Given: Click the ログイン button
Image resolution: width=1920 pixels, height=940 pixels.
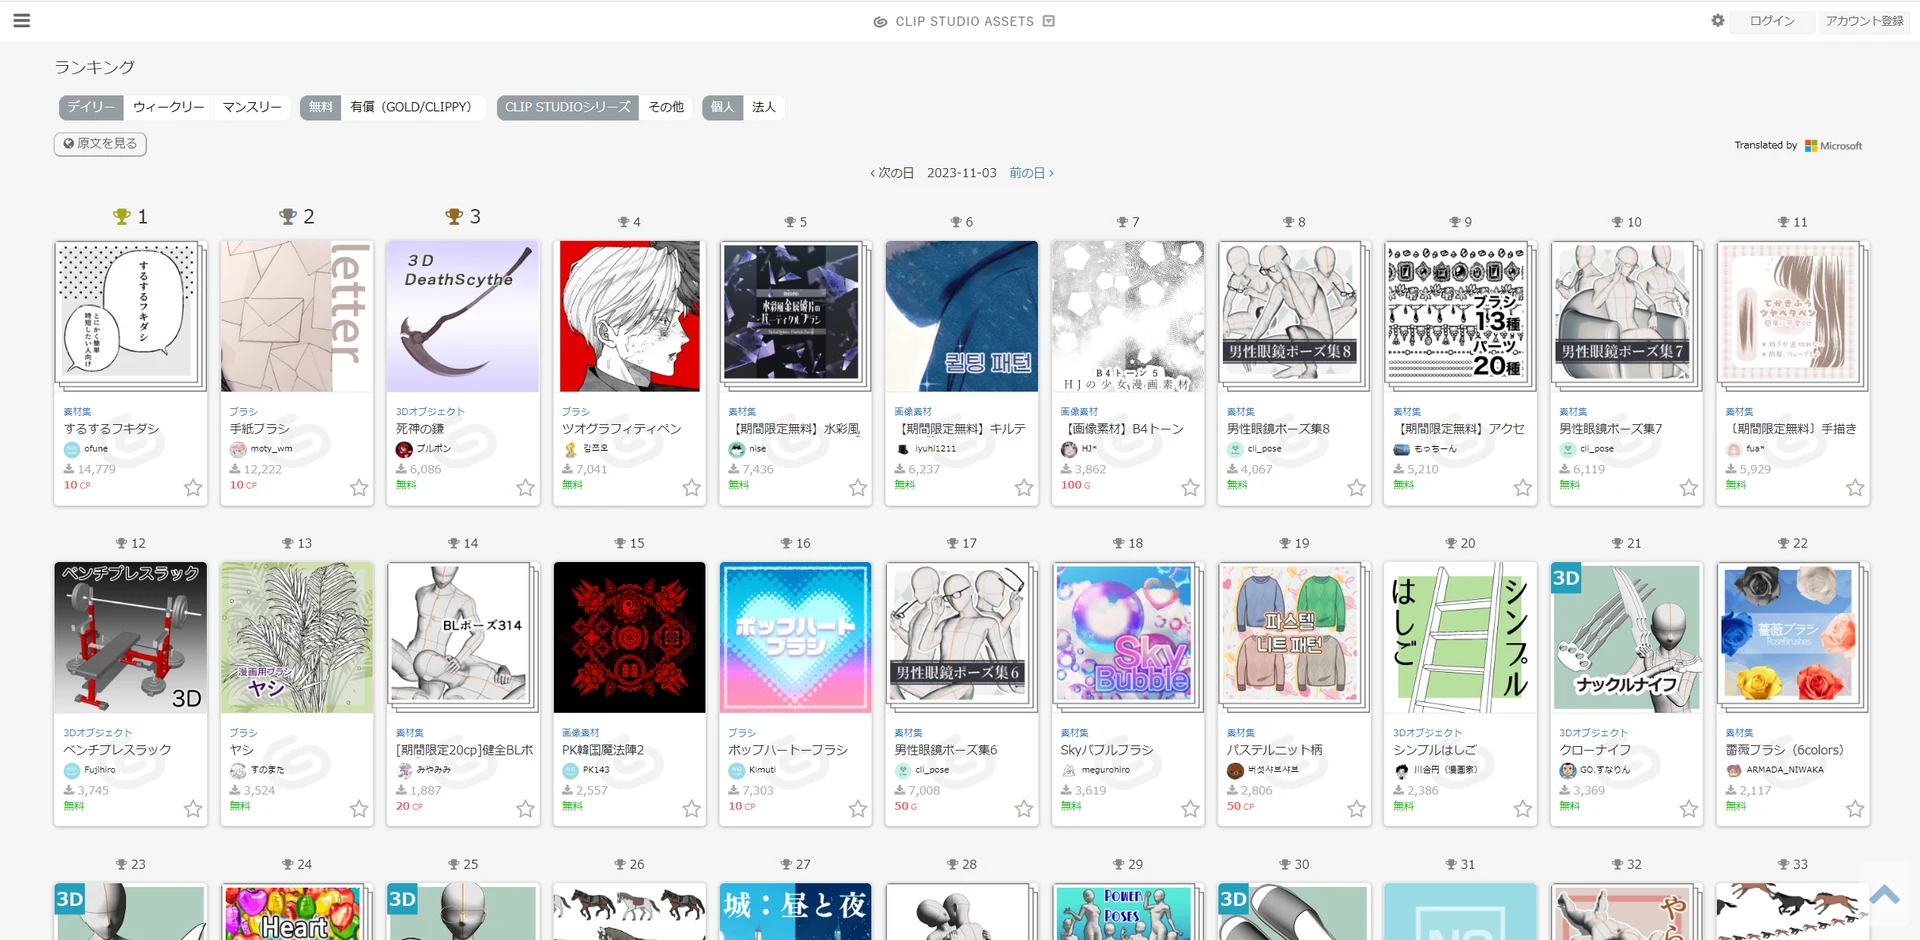Looking at the screenshot, I should [1772, 21].
